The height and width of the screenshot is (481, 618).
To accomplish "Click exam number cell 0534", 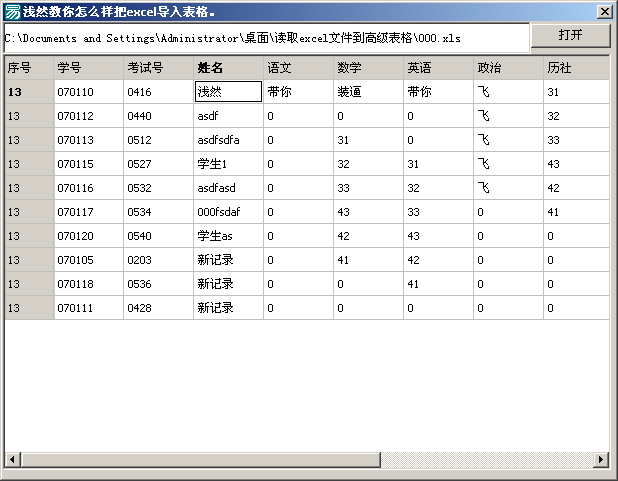I will click(x=158, y=212).
